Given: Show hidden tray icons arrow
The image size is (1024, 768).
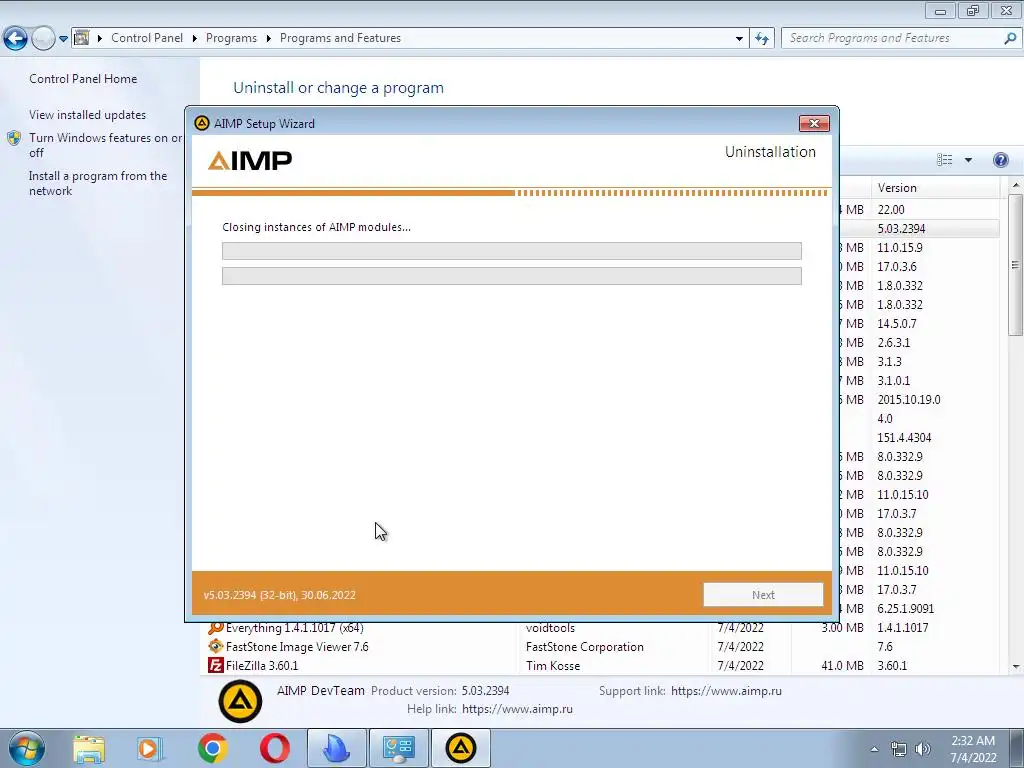Looking at the screenshot, I should 874,749.
